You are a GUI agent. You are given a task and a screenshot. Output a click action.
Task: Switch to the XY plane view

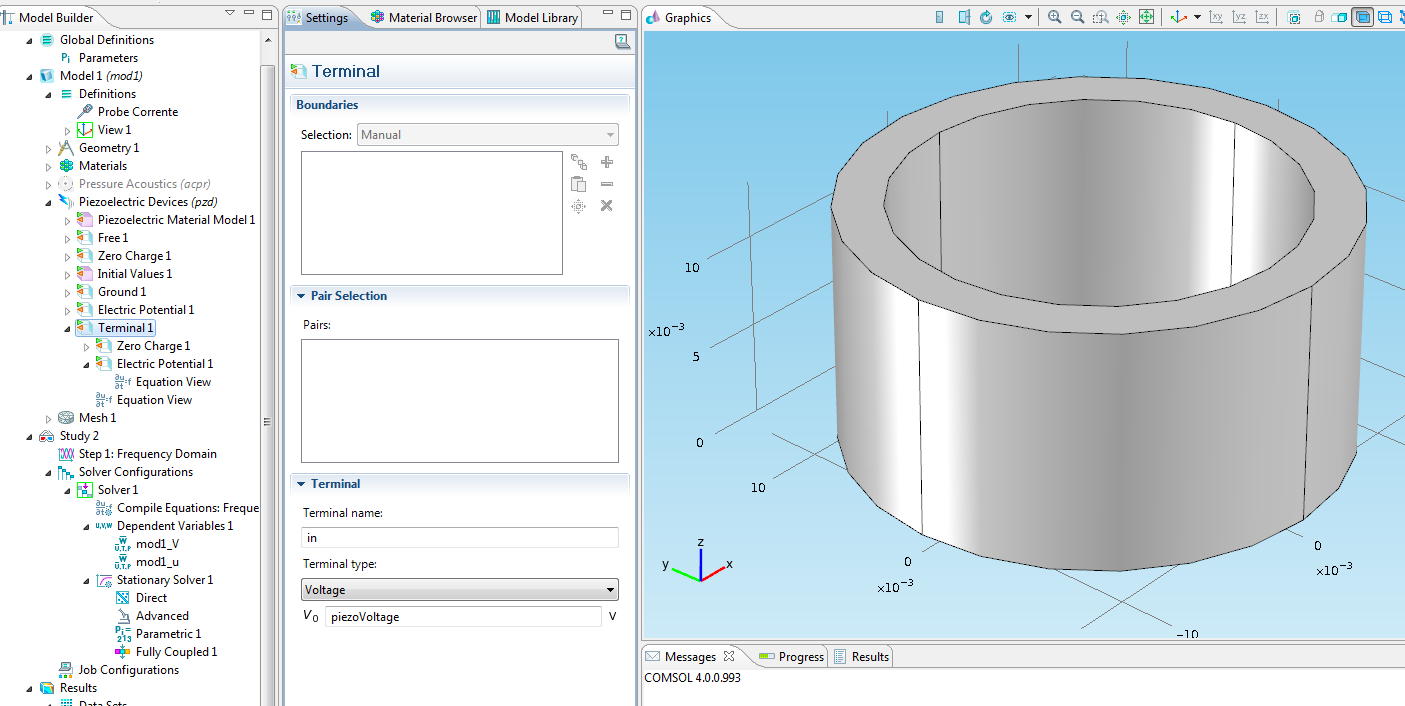click(1216, 17)
